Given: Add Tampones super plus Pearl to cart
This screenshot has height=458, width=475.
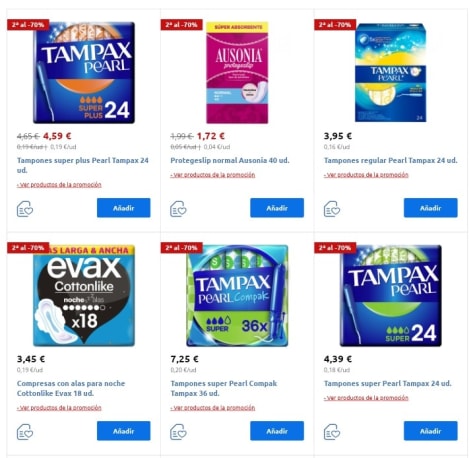Looking at the screenshot, I should click(124, 208).
